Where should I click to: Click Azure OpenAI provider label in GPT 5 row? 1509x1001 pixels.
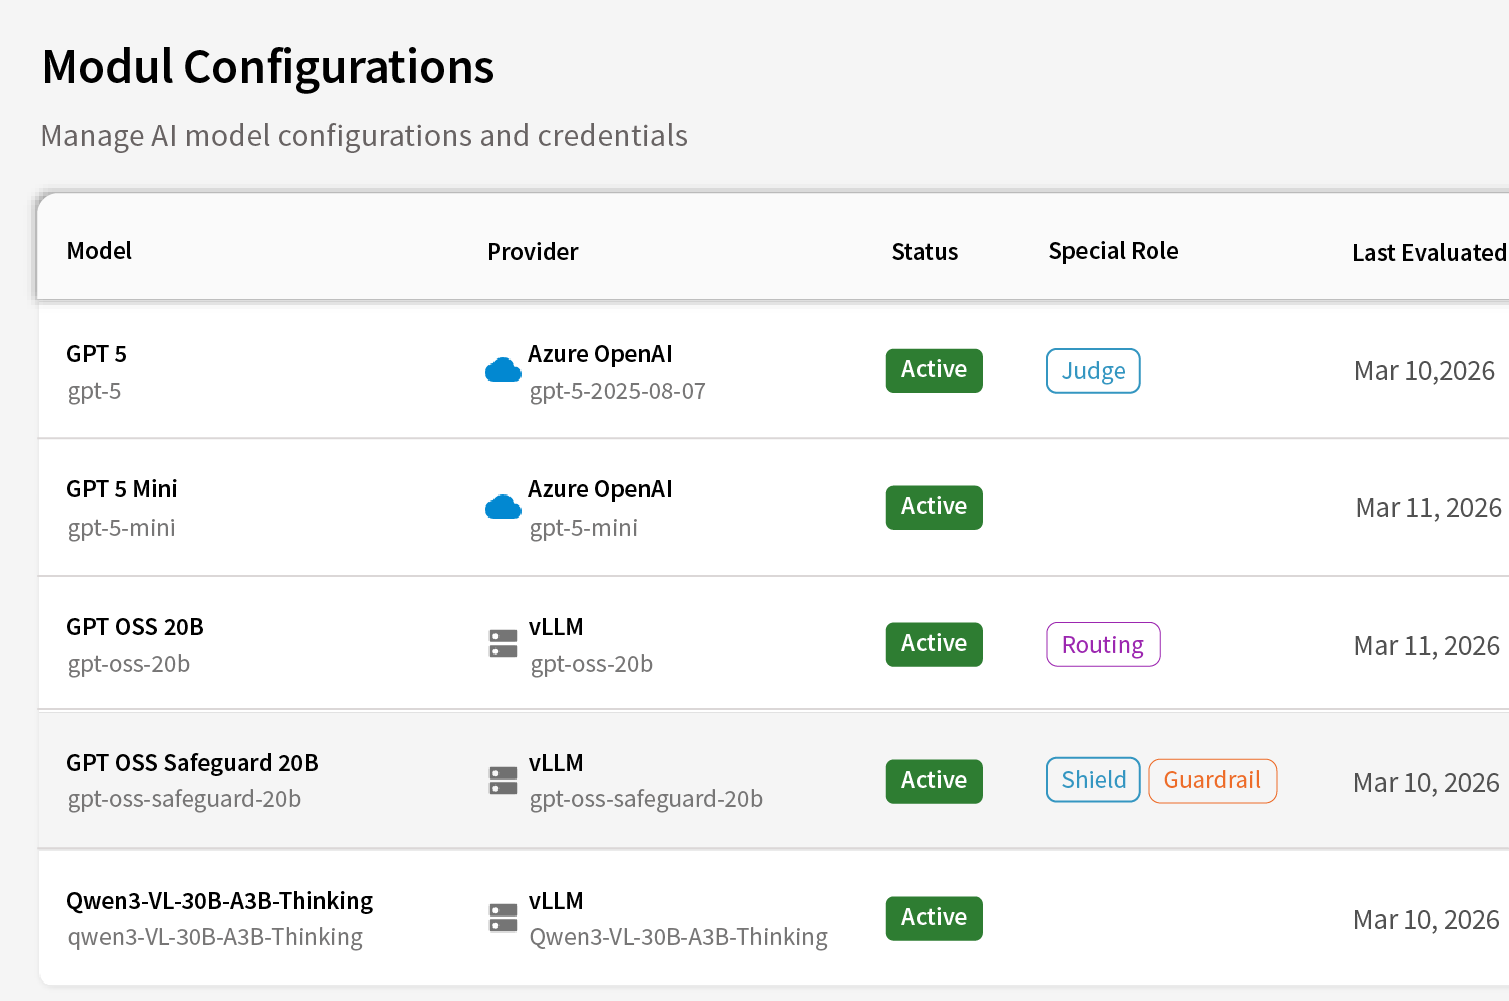coord(600,354)
